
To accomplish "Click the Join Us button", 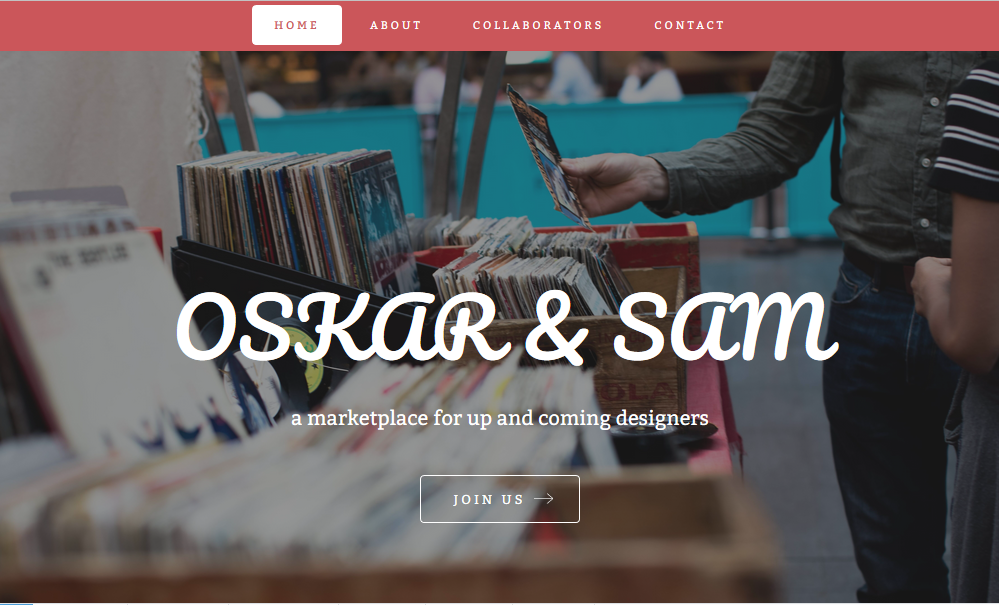I will 500,499.
